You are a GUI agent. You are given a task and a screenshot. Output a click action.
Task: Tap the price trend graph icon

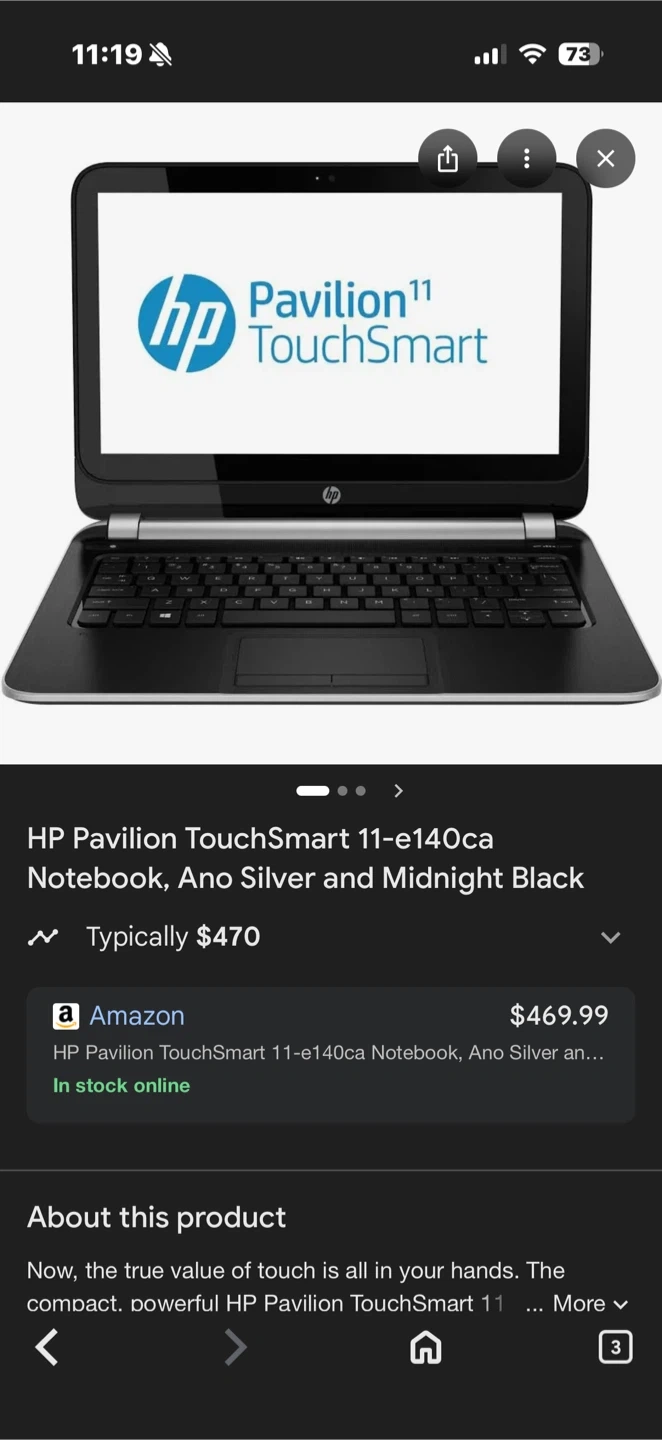[43, 937]
